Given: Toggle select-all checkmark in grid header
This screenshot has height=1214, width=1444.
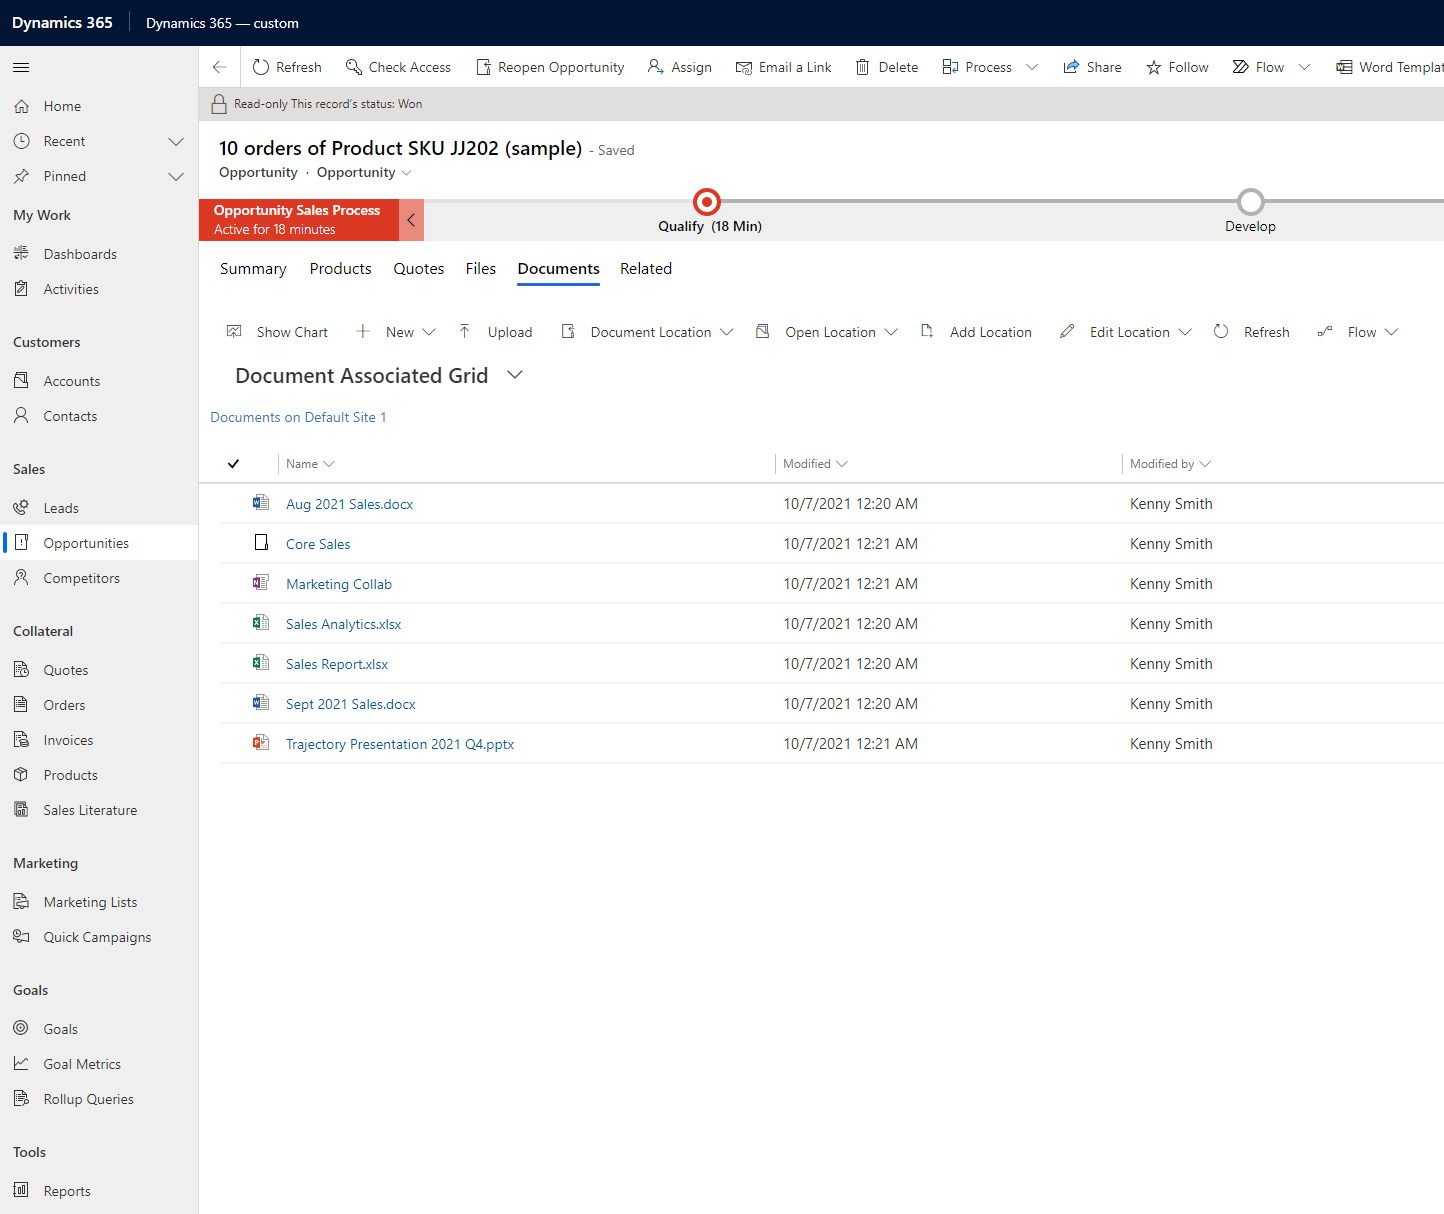Looking at the screenshot, I should 233,464.
